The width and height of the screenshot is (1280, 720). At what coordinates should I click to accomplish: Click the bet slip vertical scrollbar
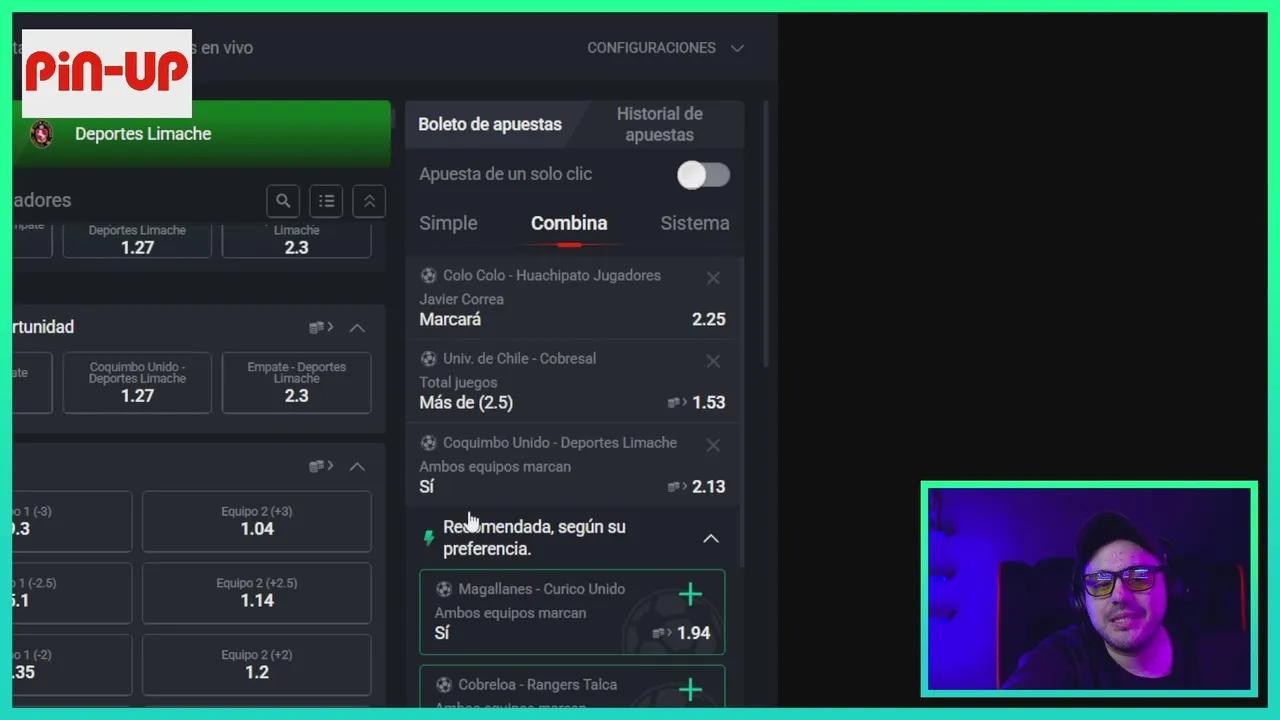(766, 232)
